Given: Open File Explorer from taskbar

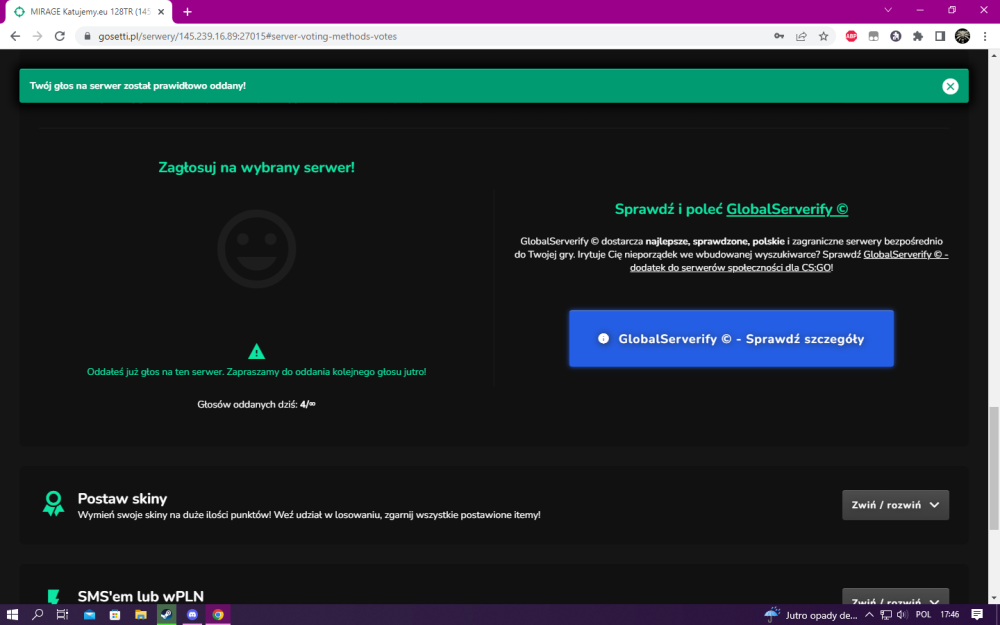Looking at the screenshot, I should click(x=141, y=615).
